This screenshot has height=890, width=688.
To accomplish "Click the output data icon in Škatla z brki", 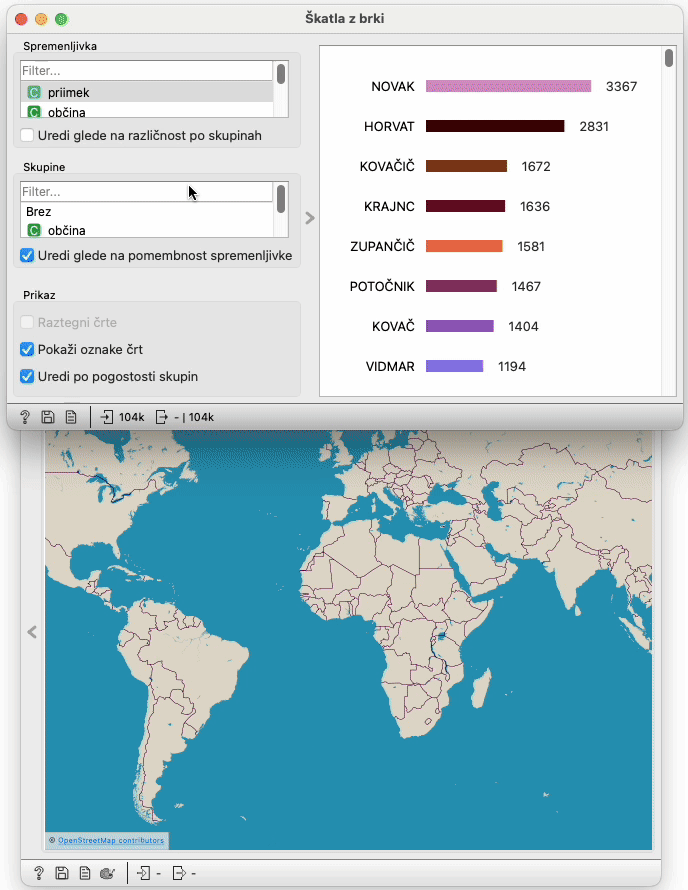I will [161, 417].
